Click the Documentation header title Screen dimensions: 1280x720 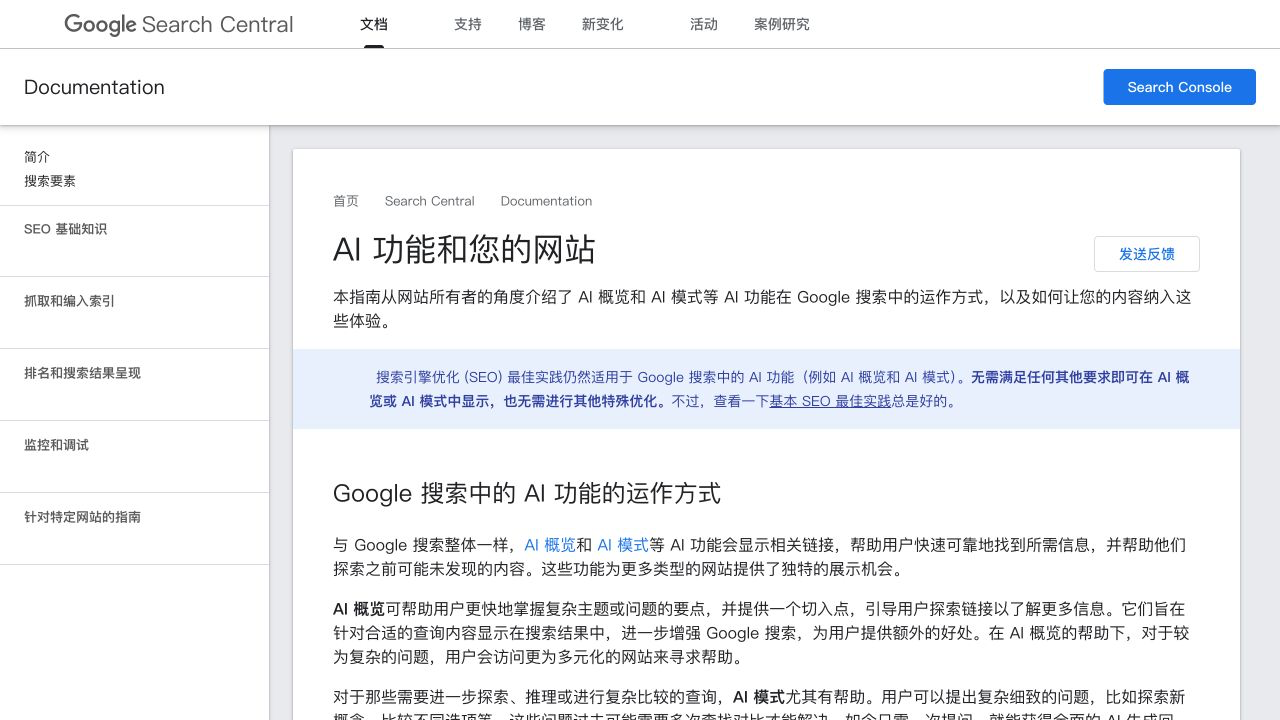click(x=94, y=87)
